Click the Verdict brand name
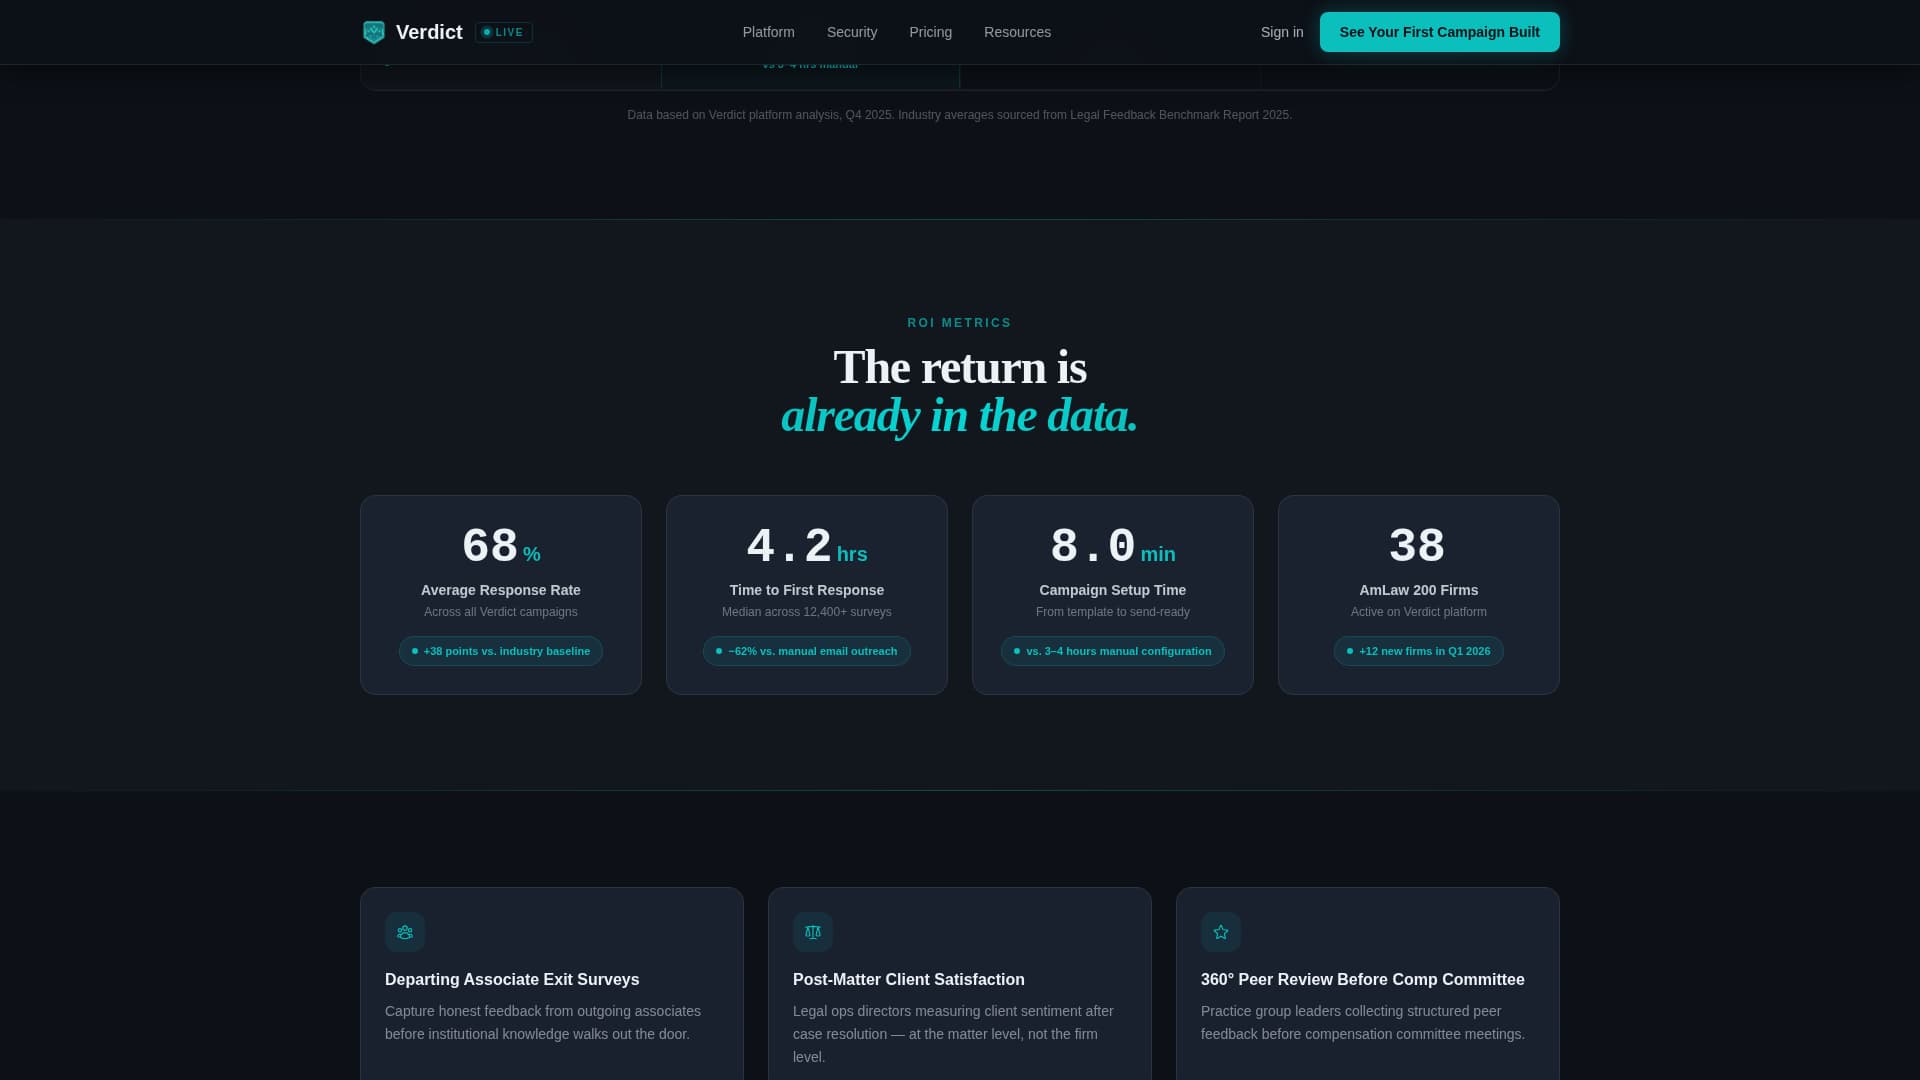Screen dimensions: 1920x1080 [429, 32]
